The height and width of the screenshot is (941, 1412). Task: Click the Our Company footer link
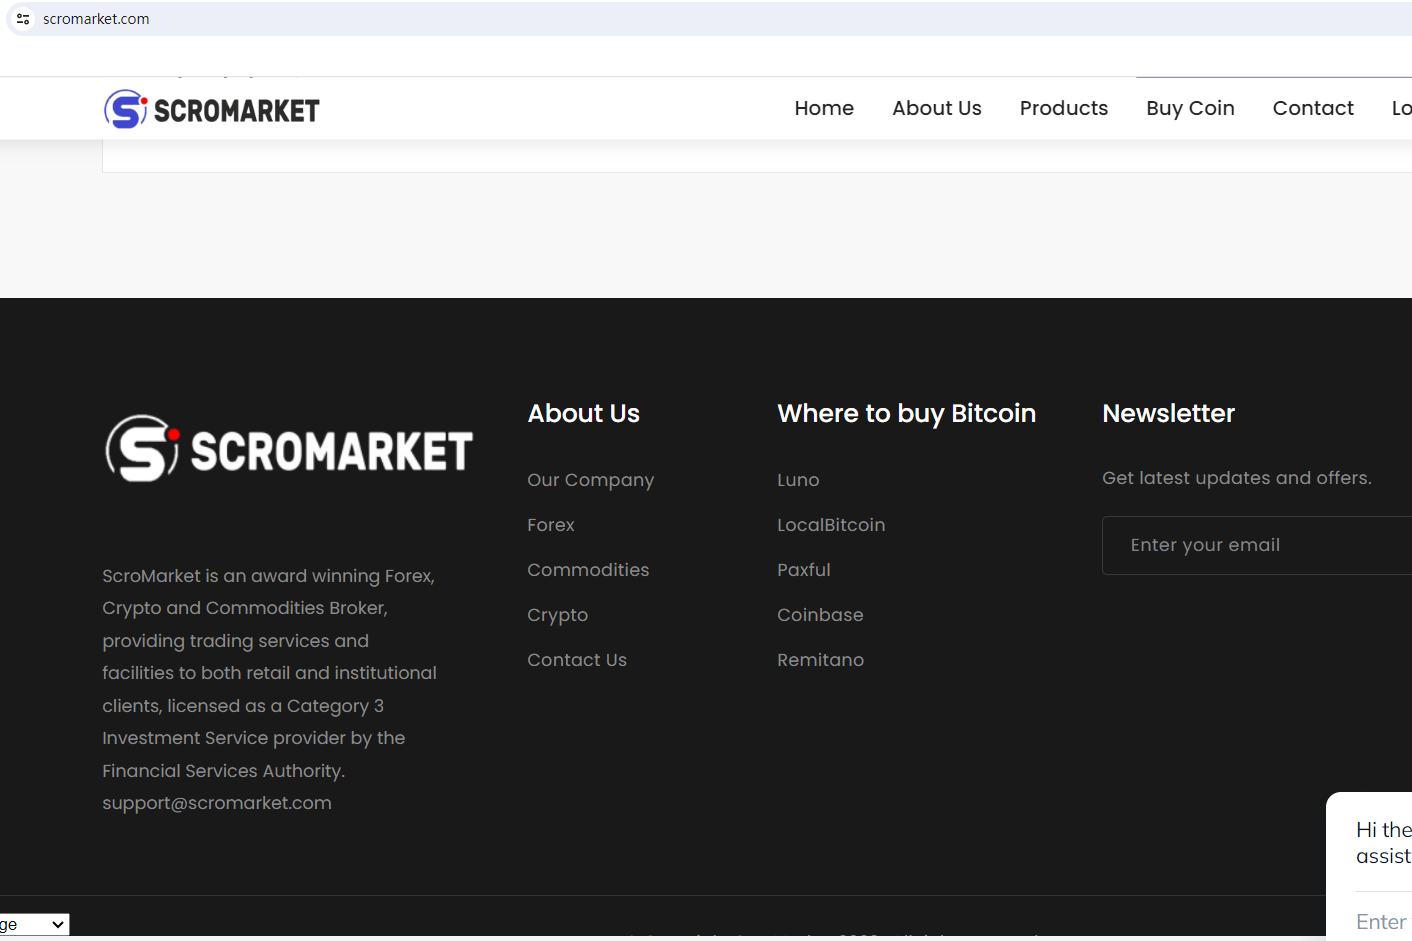coord(590,480)
